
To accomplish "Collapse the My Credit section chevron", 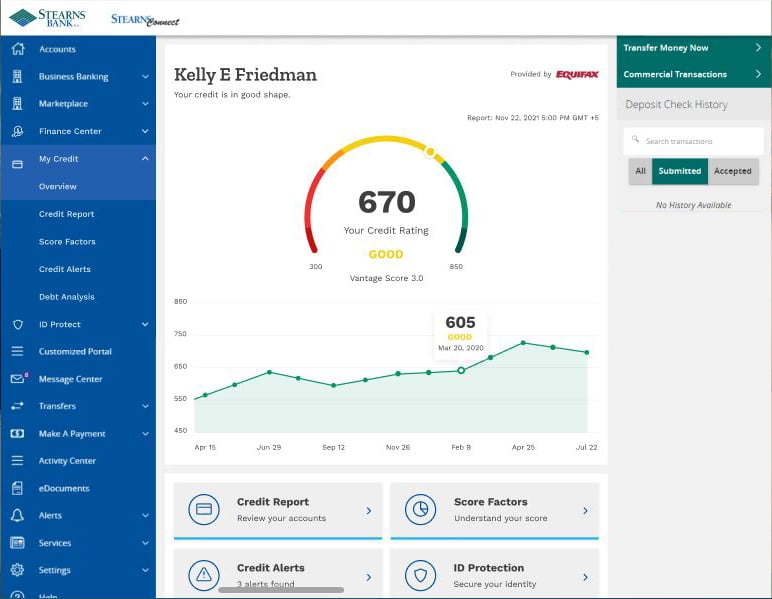I will pyautogui.click(x=145, y=158).
